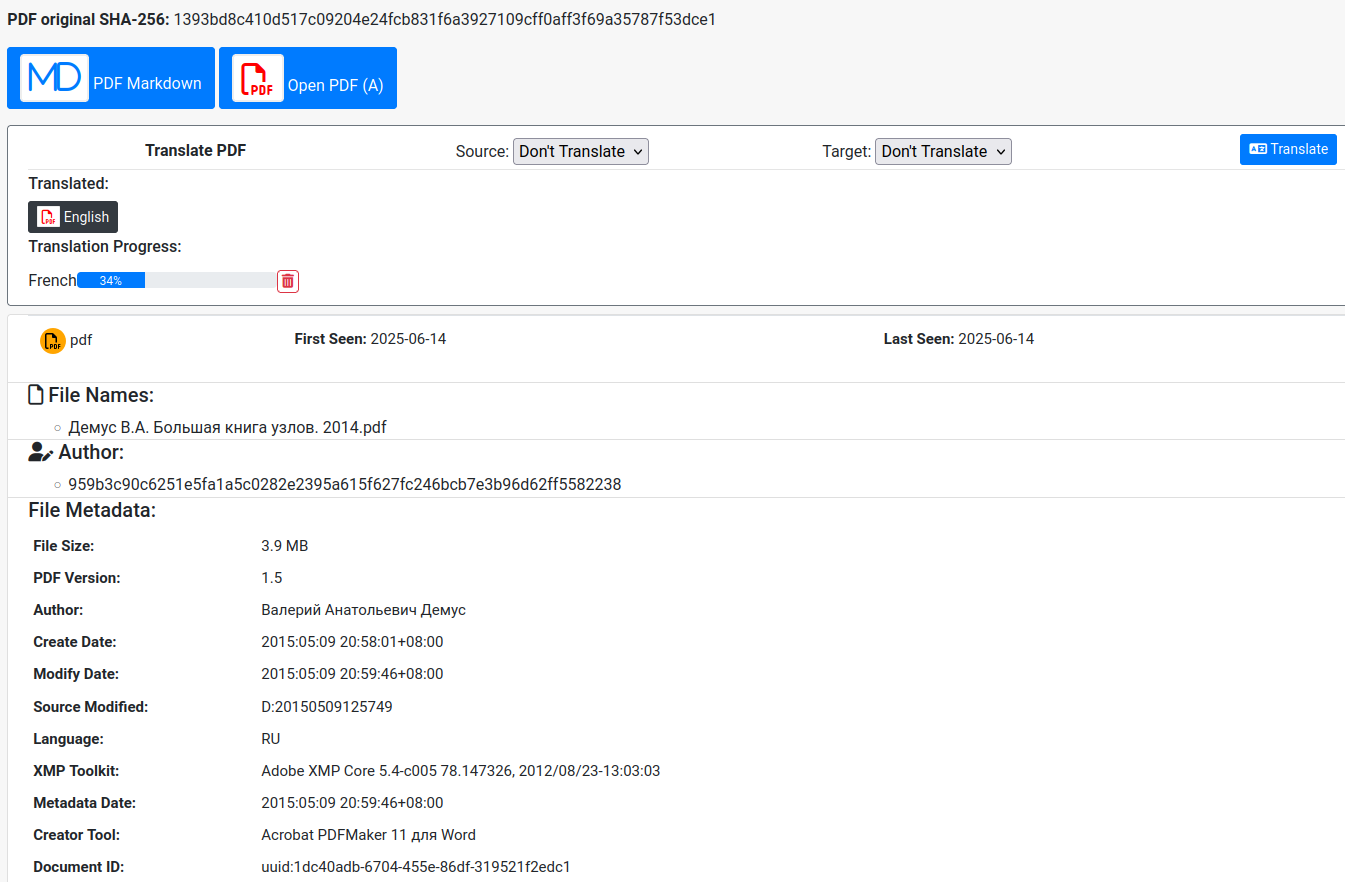Viewport: 1345px width, 882px height.
Task: Click the Document ID uuid value
Action: coord(415,867)
